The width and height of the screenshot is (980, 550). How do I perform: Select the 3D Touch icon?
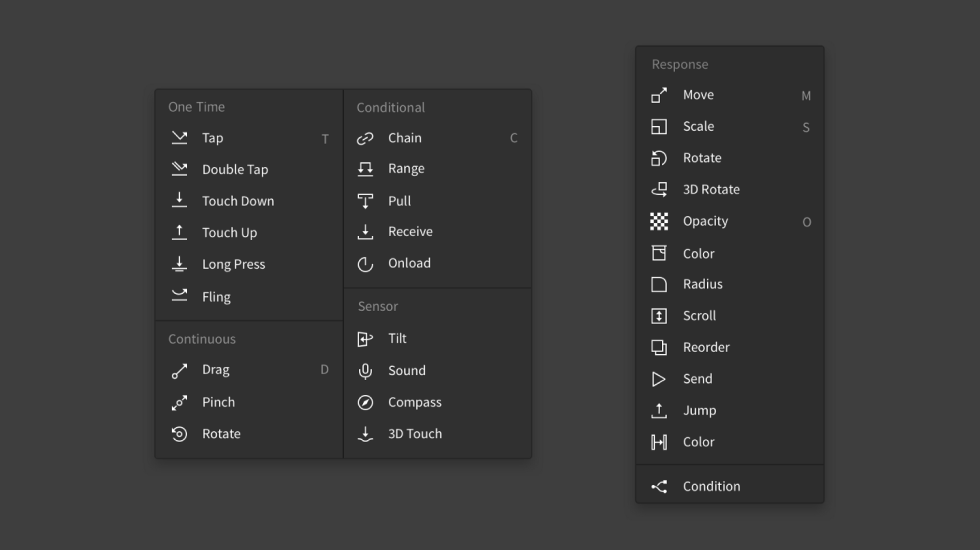pos(365,434)
